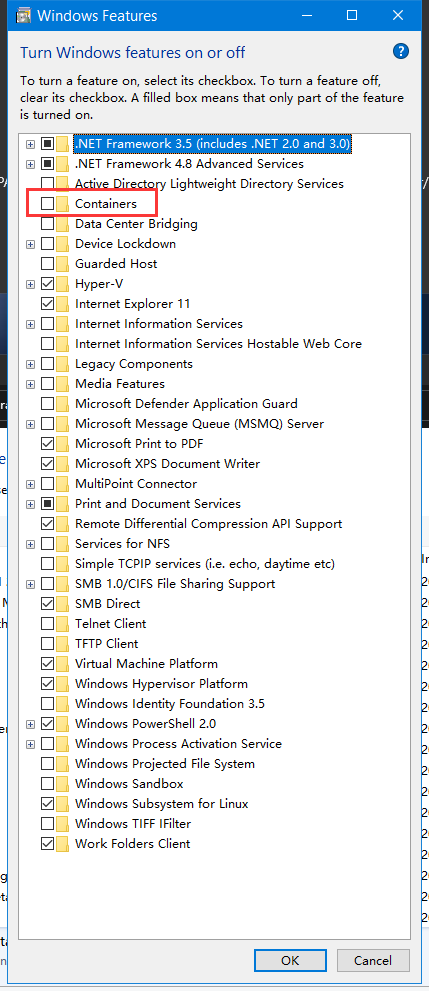Tick Microsoft Defender Application Guard checkbox

(x=47, y=404)
